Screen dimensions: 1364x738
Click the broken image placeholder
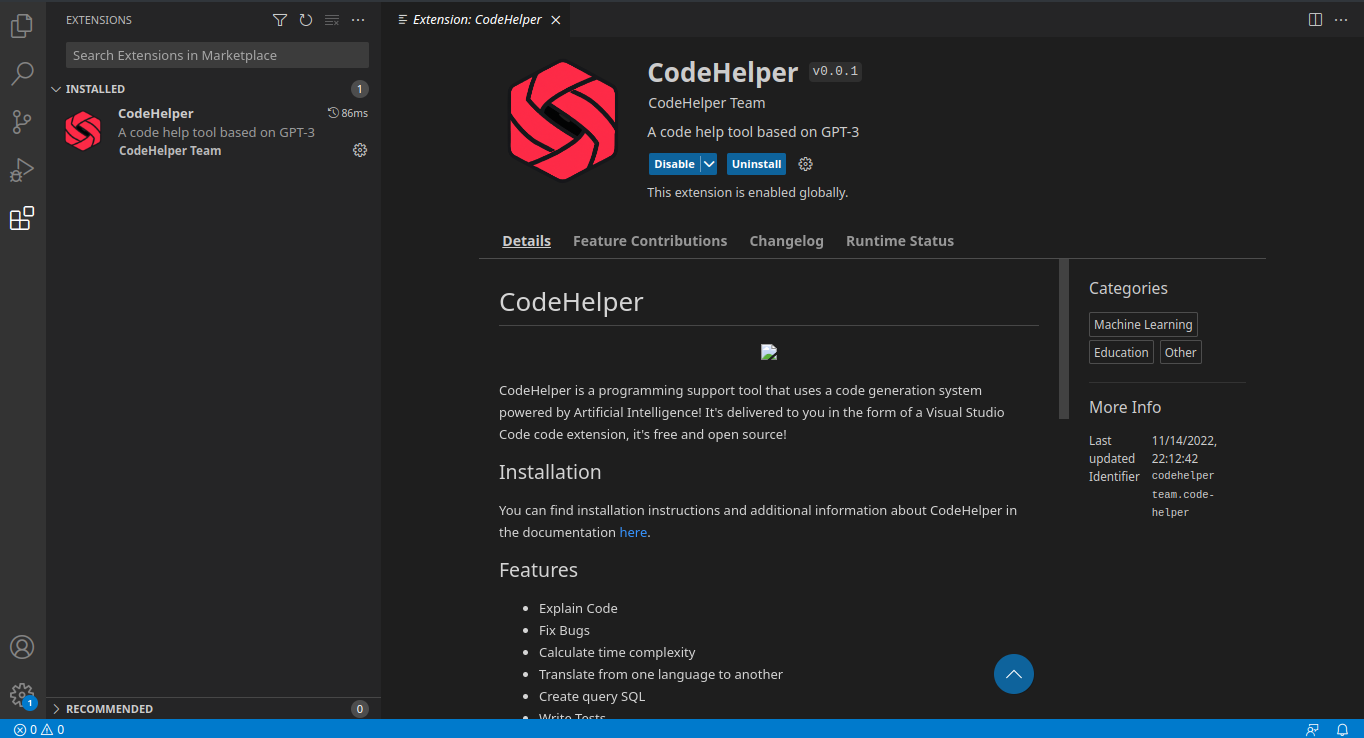[x=769, y=352]
